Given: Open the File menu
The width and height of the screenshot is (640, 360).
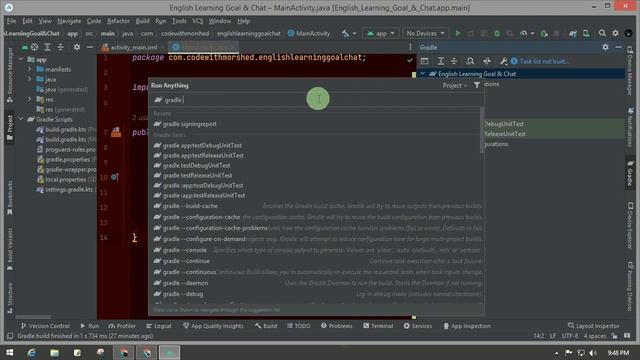Looking at the screenshot, I should 11,21.
